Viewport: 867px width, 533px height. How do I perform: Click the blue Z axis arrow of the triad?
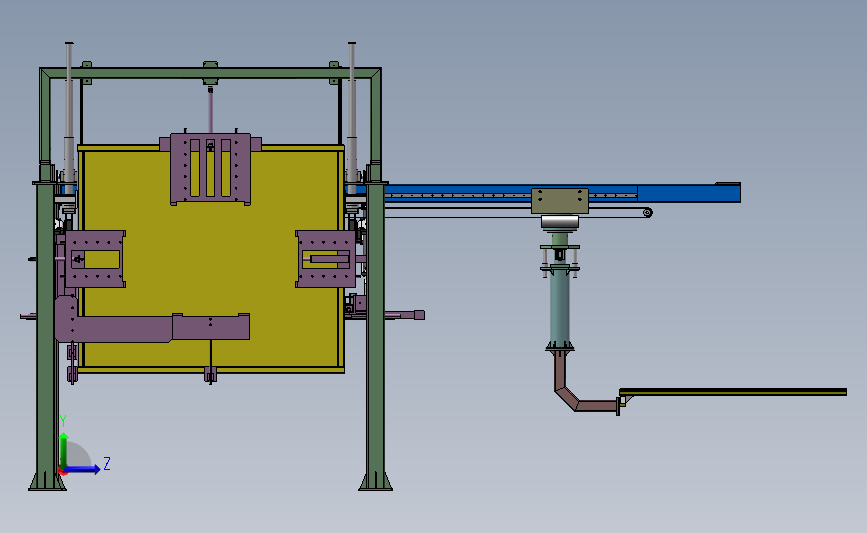pyautogui.click(x=82, y=469)
